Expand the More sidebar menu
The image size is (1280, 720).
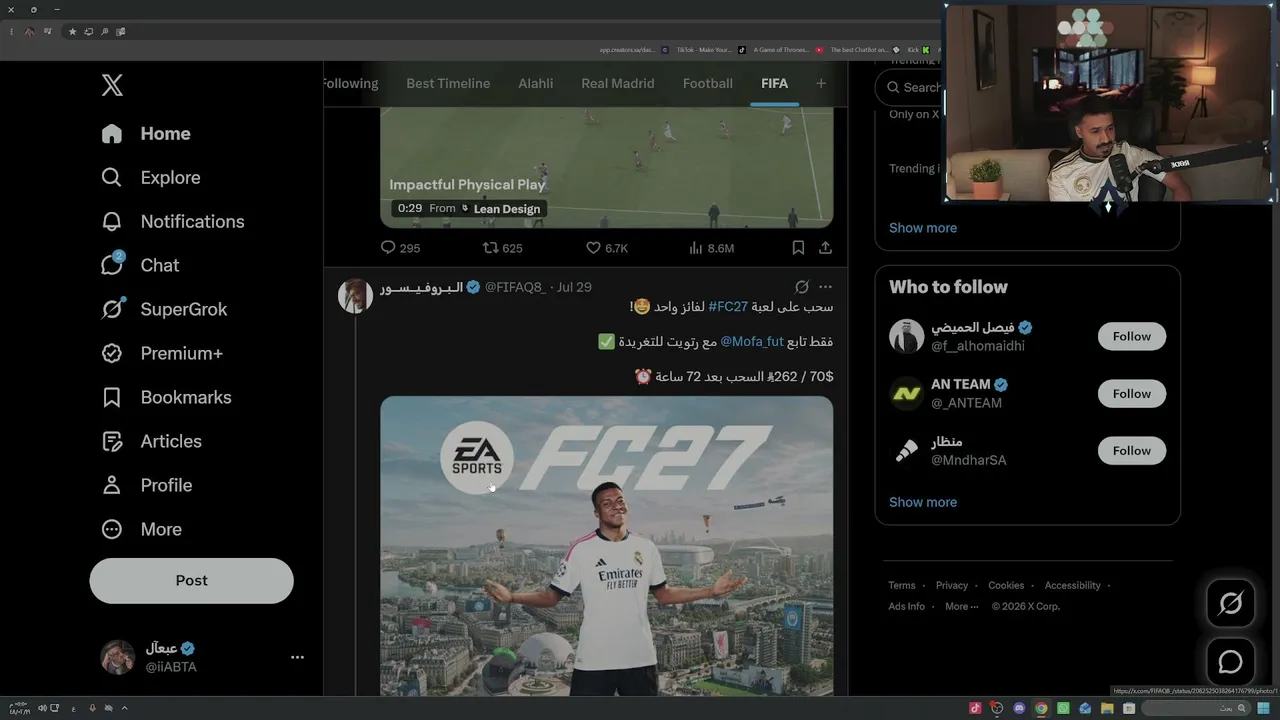[141, 530]
